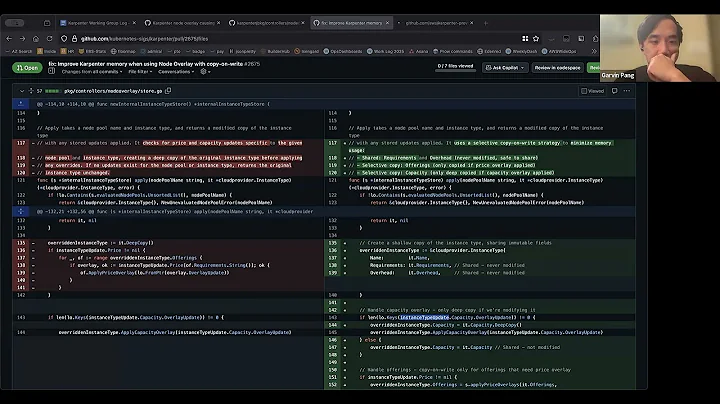The width and height of the screenshot is (720, 404).
Task: Open the comment-on-file icon for store.go
Action: pos(614,91)
